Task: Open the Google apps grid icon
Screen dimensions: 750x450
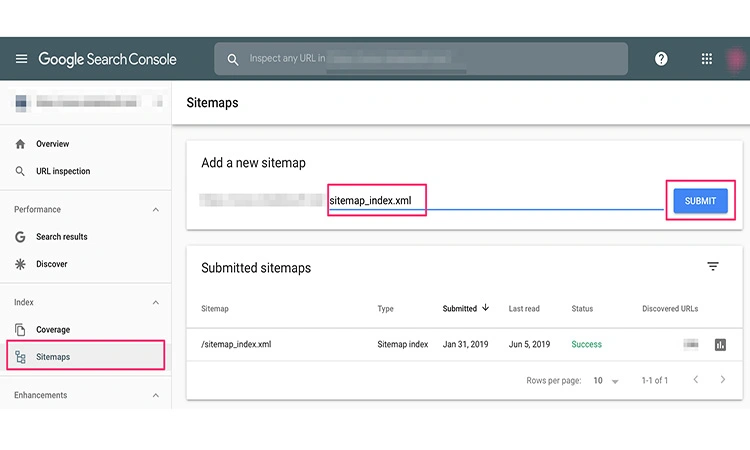Action: pyautogui.click(x=706, y=59)
